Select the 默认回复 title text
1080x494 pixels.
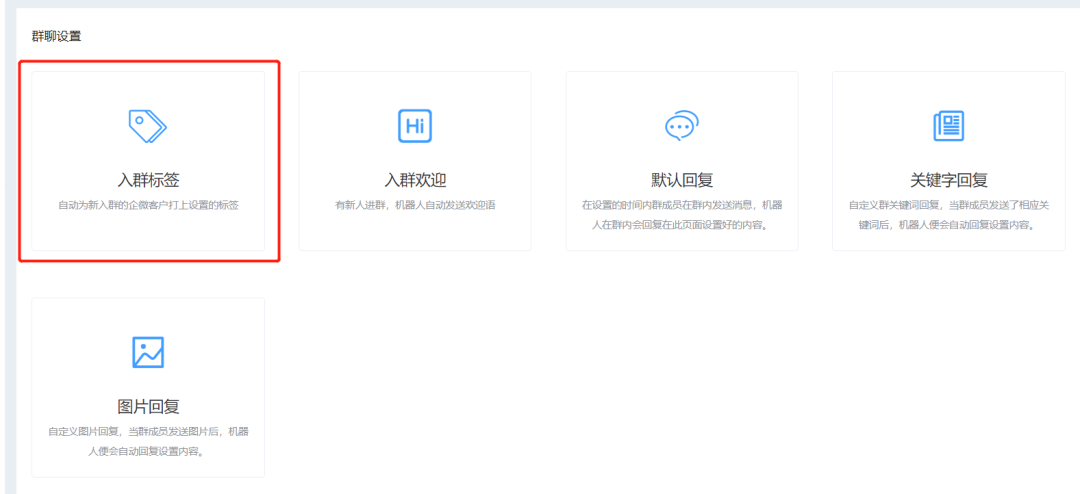pyautogui.click(x=682, y=180)
